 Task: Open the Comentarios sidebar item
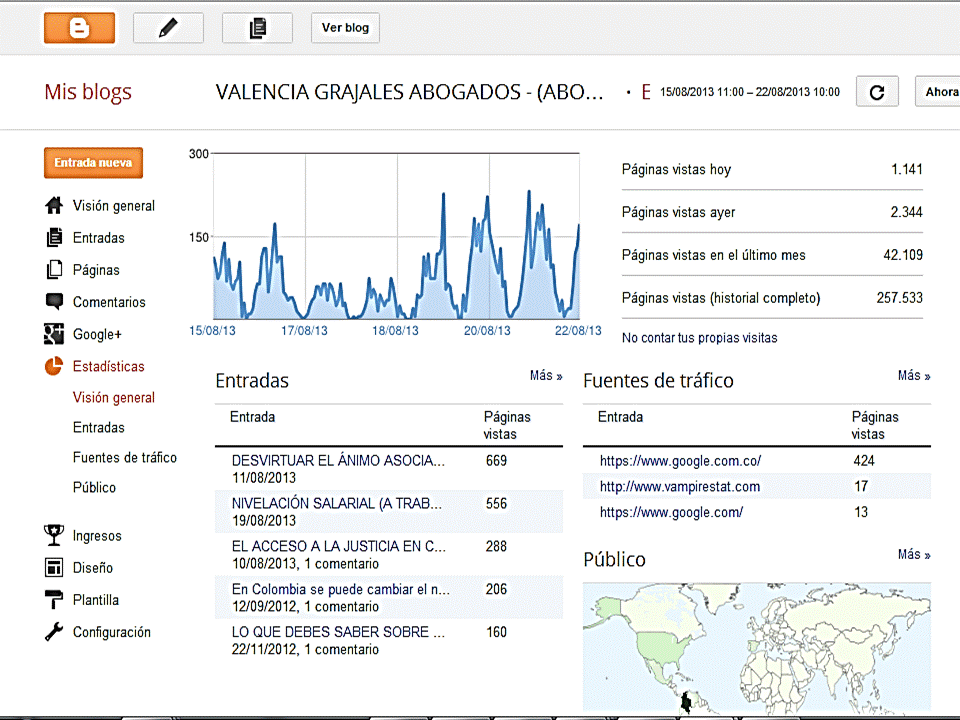pyautogui.click(x=109, y=302)
